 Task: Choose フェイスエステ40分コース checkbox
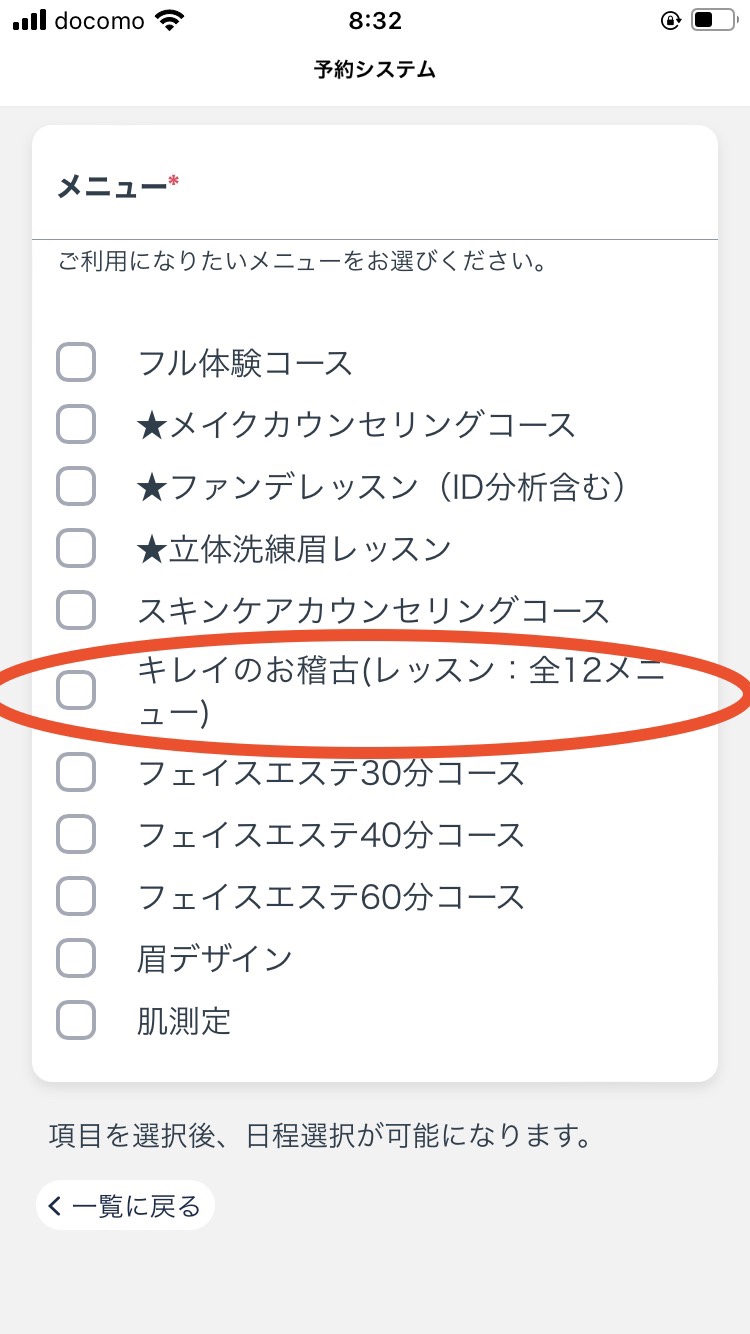pyautogui.click(x=76, y=834)
